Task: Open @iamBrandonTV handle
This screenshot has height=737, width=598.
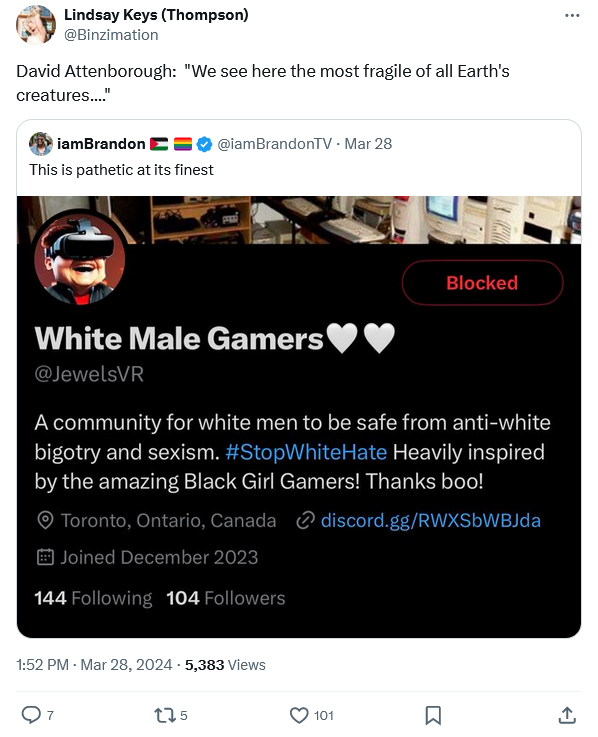Action: (275, 144)
